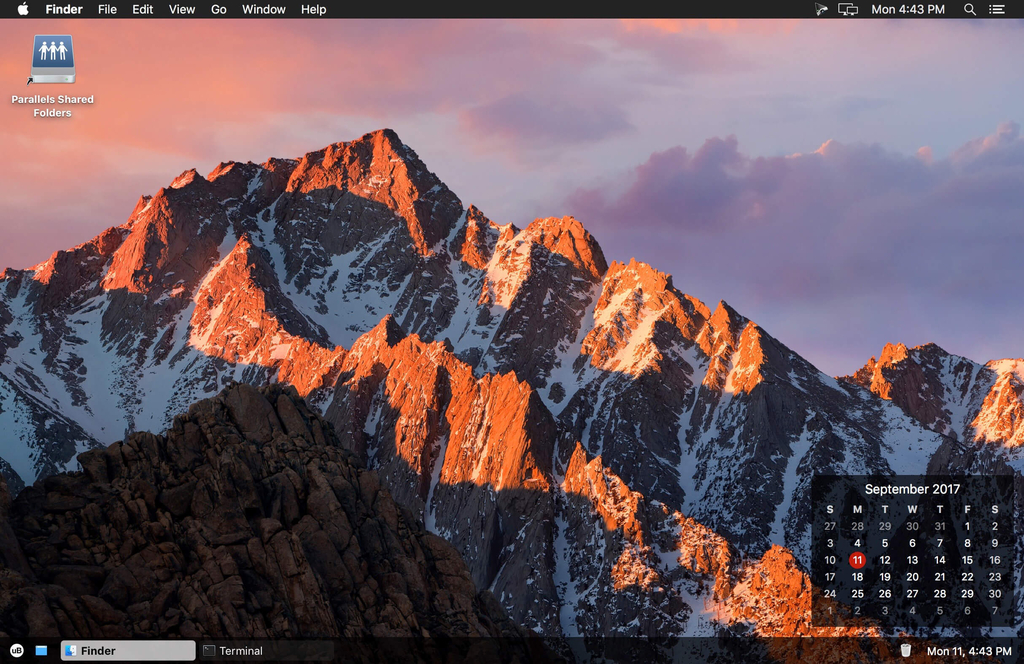Open the Apple menu

[x=23, y=9]
